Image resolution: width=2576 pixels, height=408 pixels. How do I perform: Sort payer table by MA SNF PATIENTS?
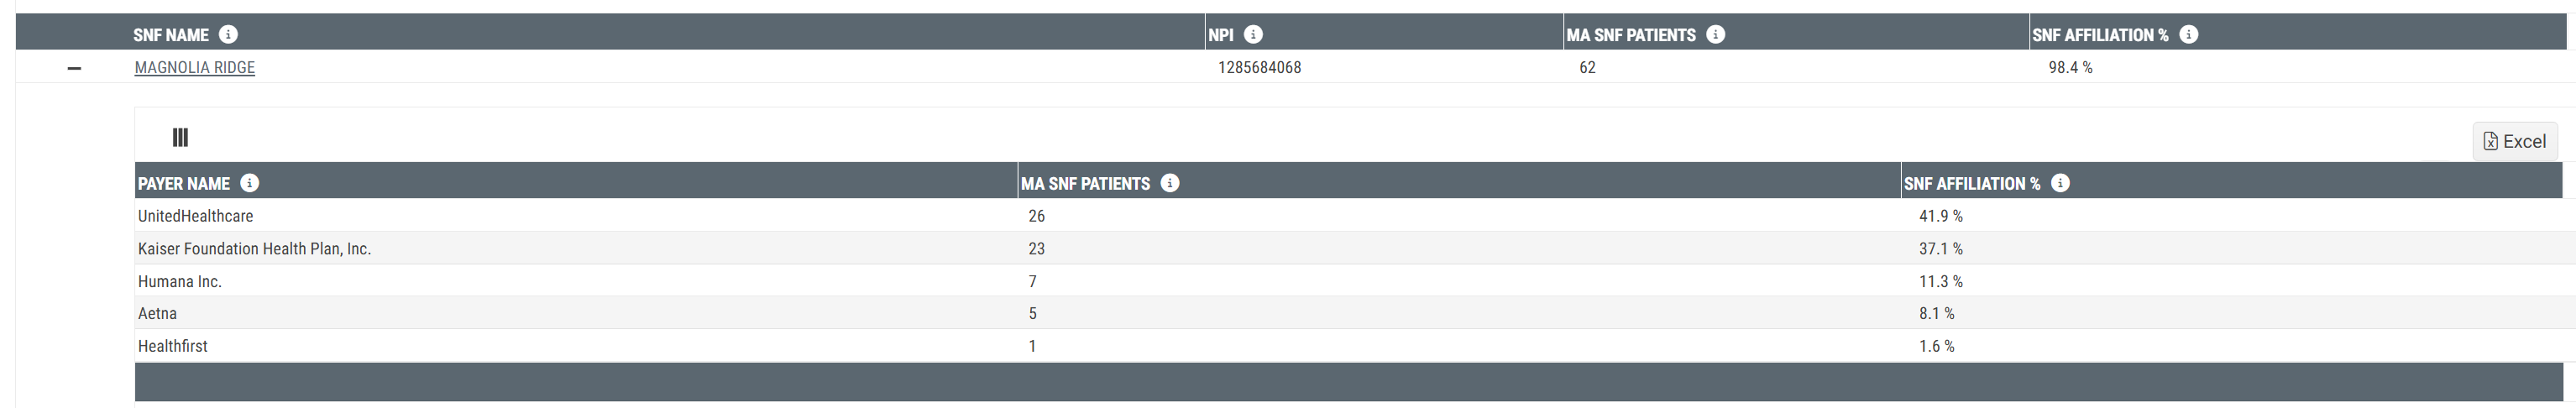pyautogui.click(x=1085, y=183)
